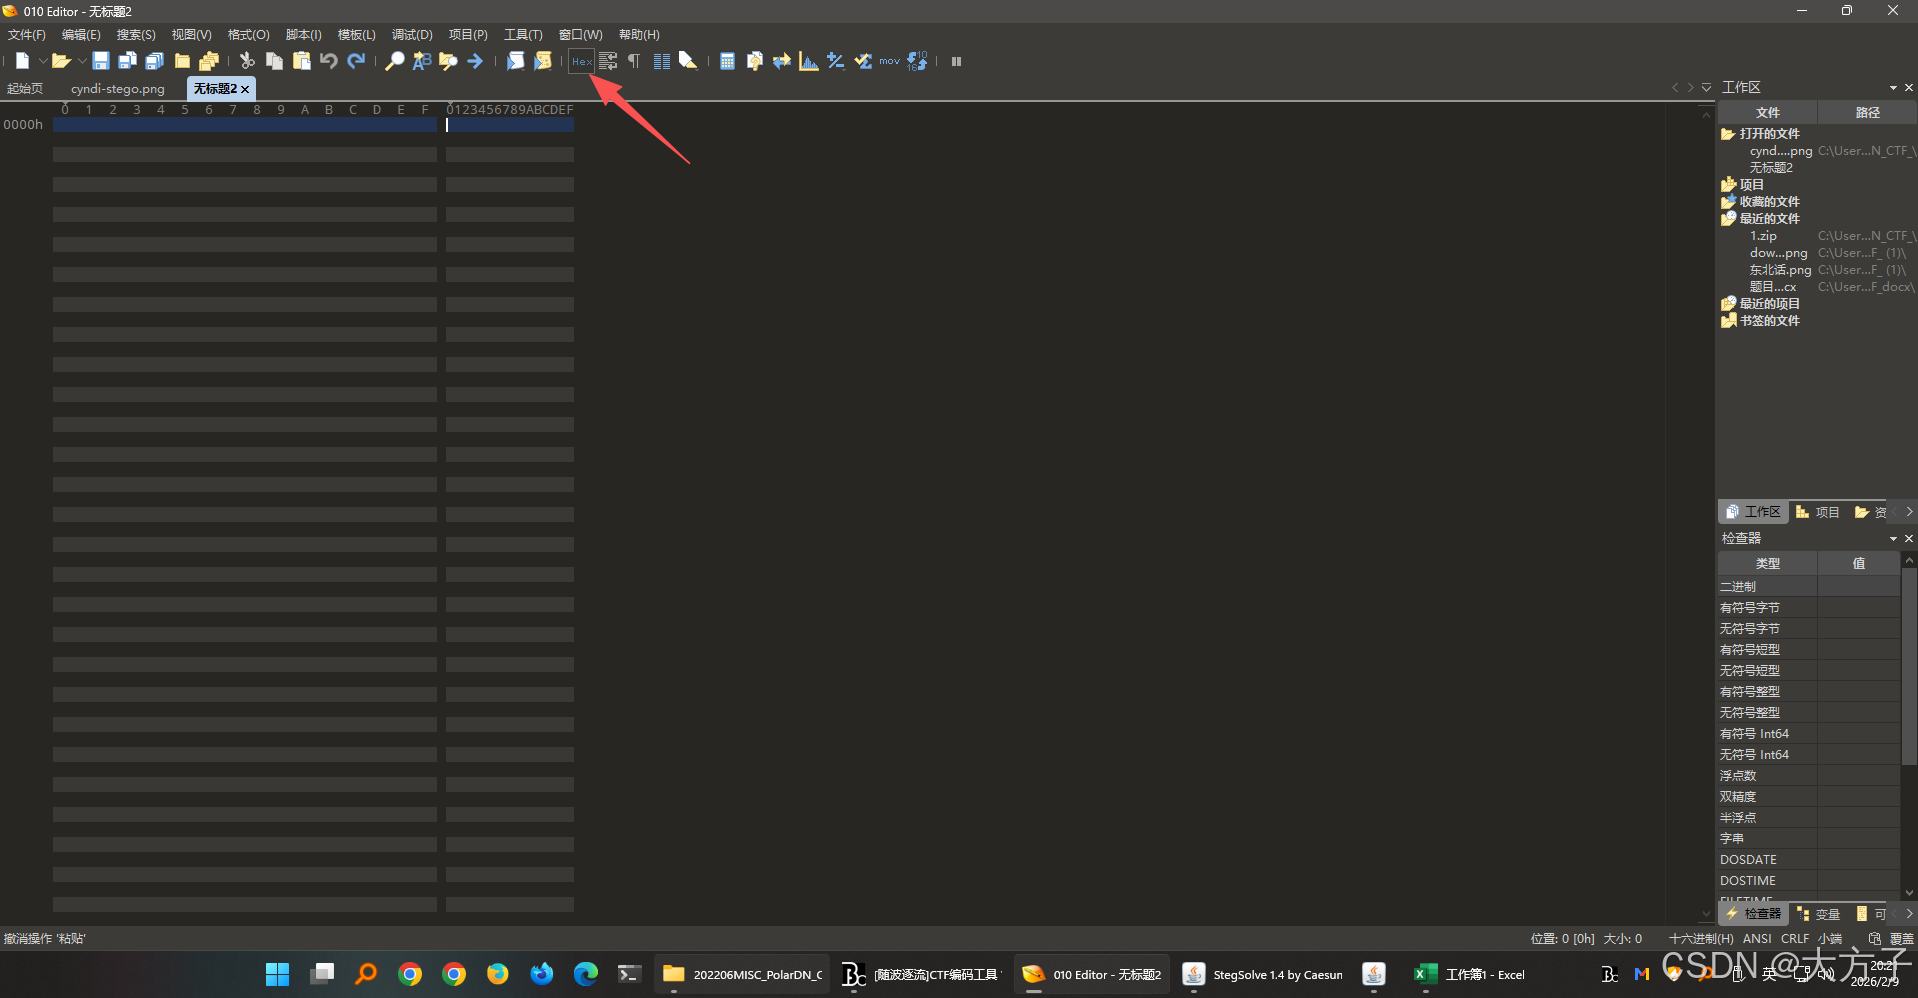
Task: Close the 检查器 panel
Action: pyautogui.click(x=1909, y=539)
